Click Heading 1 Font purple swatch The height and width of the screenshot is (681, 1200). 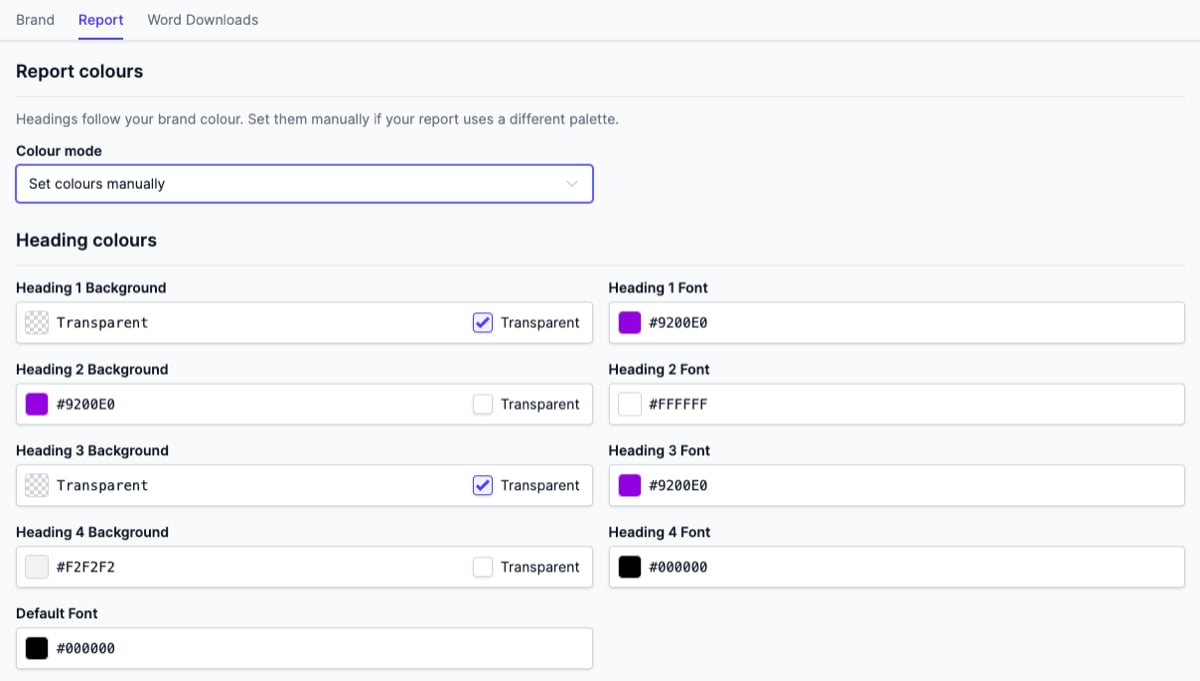point(630,322)
